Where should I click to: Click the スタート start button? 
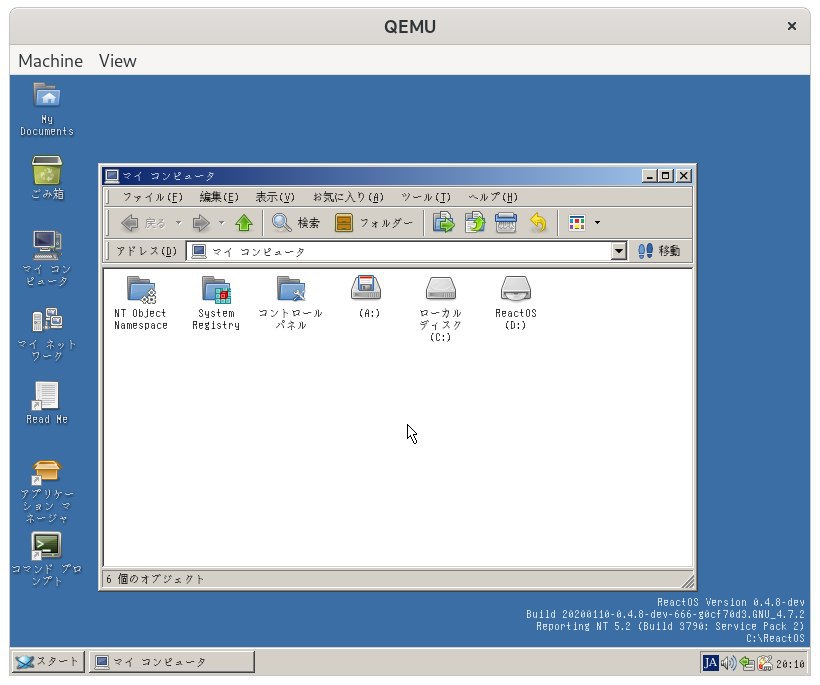click(47, 662)
